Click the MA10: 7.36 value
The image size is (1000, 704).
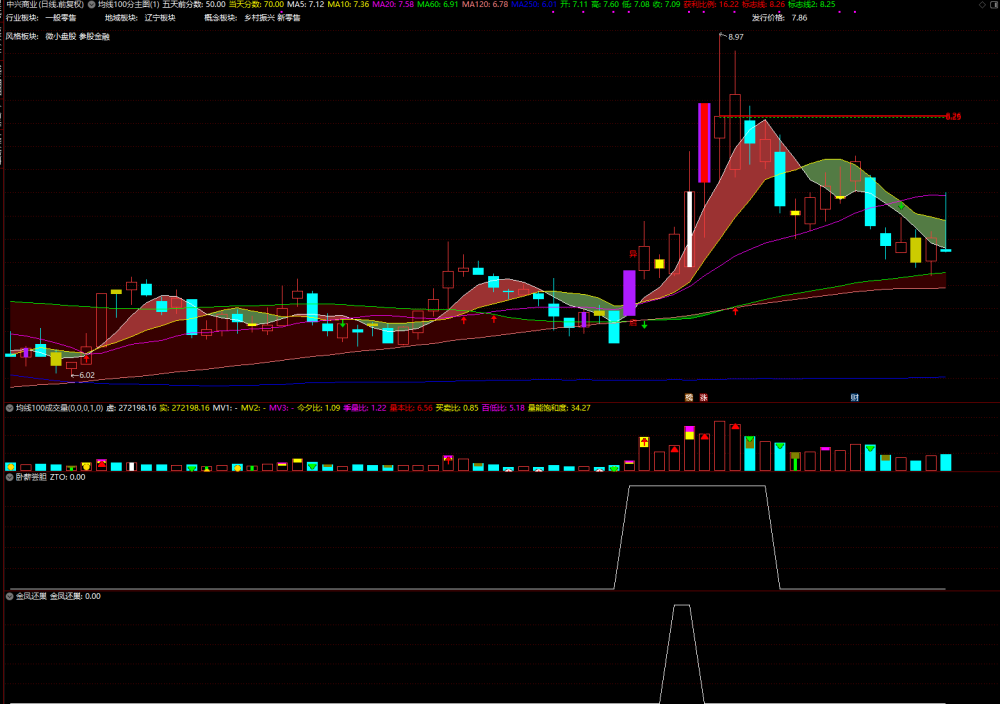348,4
